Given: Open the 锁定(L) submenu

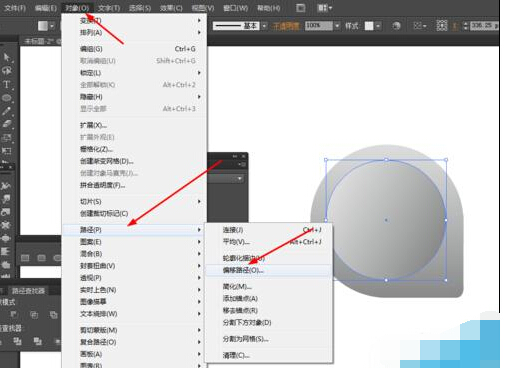Looking at the screenshot, I should (134, 73).
